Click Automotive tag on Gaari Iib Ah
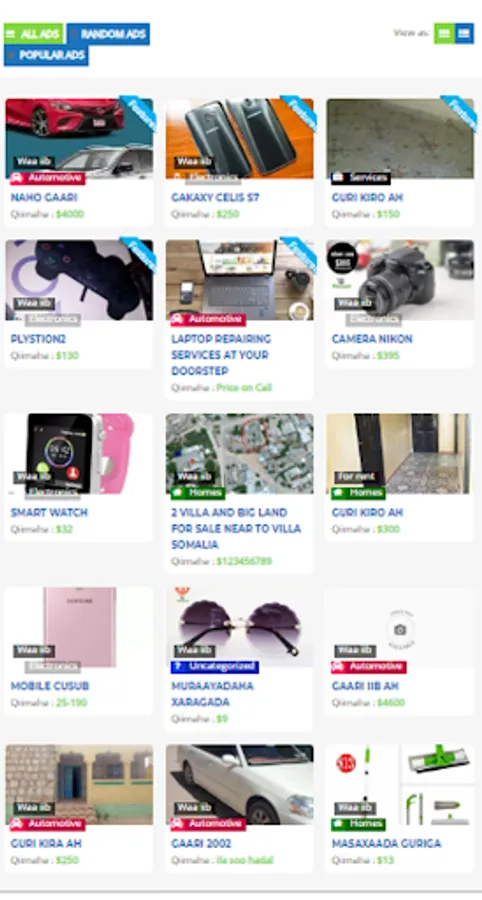Viewport: 482px width, 900px height. 369,667
